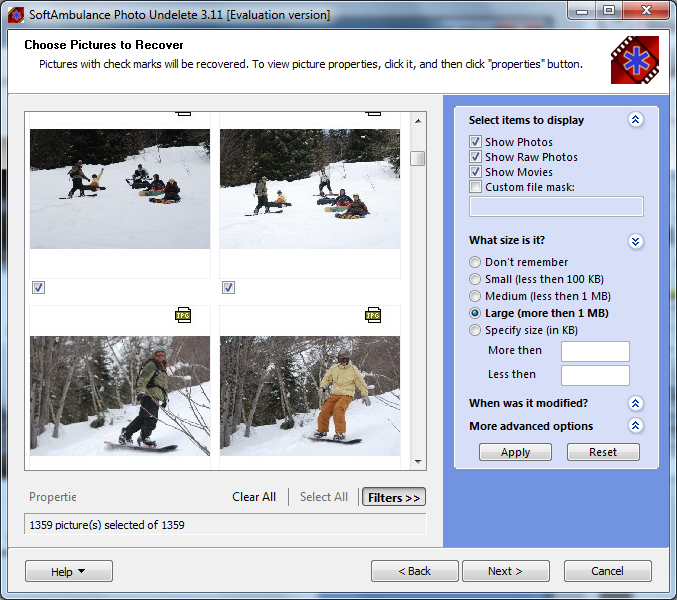Screen dimensions: 677x600
Task: Expand the When was it modified? section
Action: click(x=636, y=403)
